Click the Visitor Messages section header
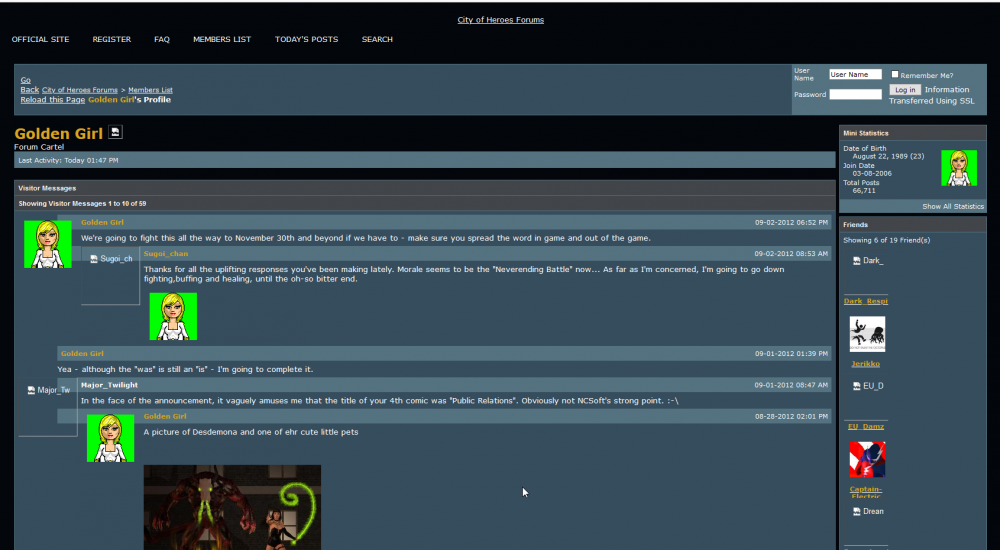The width and height of the screenshot is (1000, 550). point(425,188)
